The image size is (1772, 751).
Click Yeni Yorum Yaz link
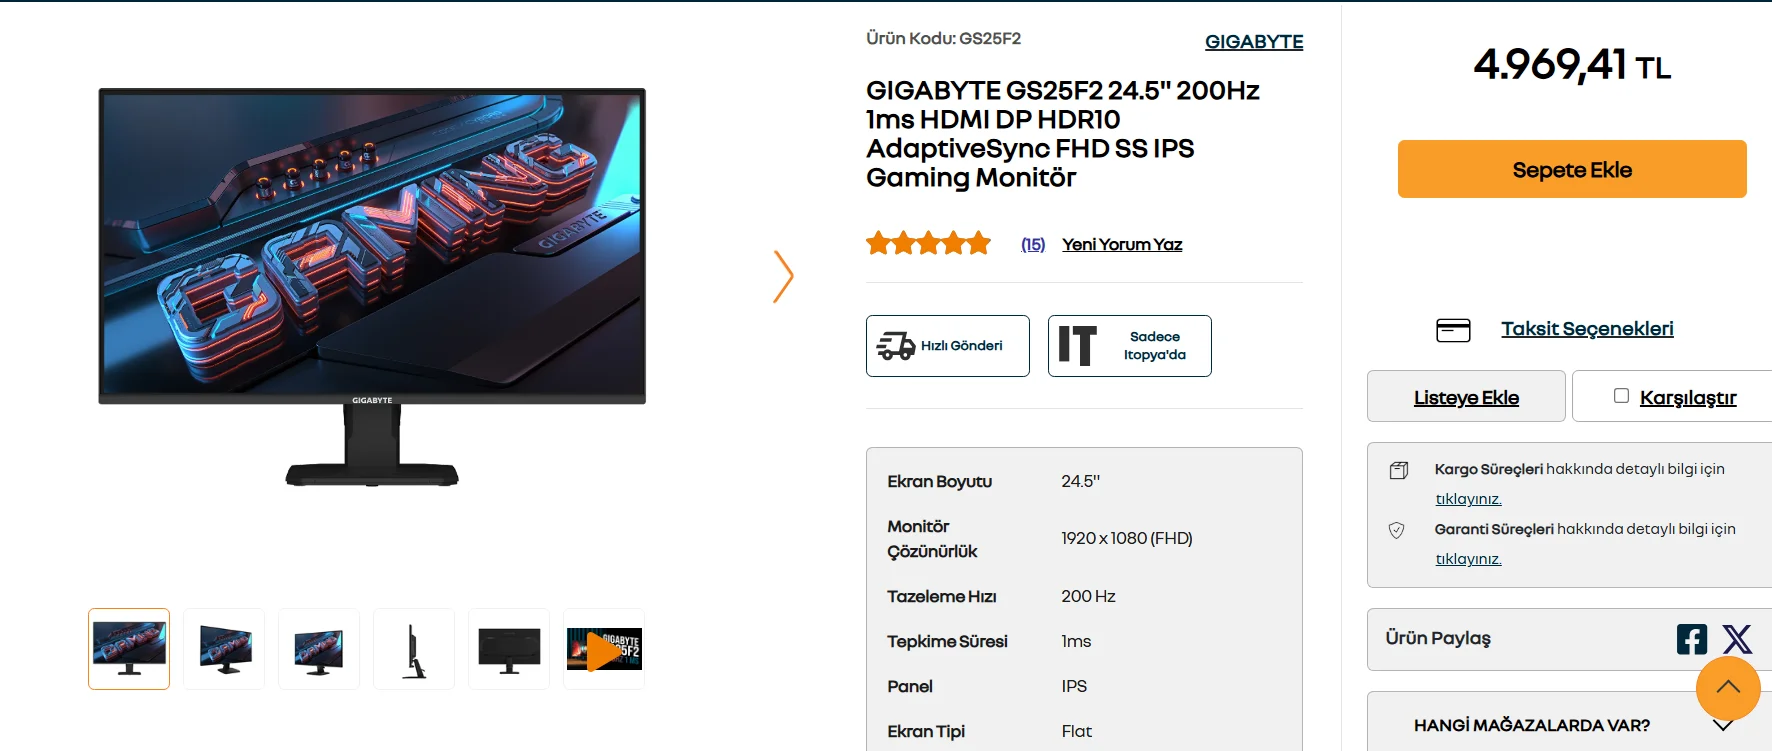pyautogui.click(x=1122, y=245)
